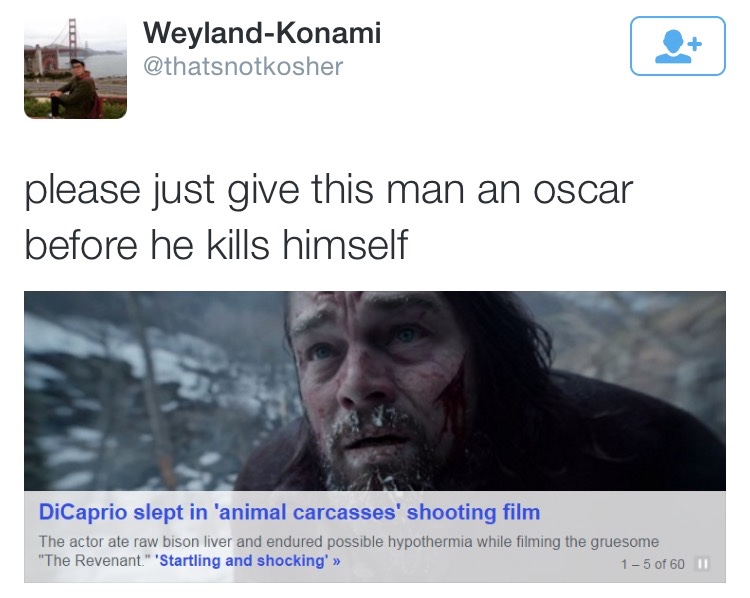Open the DiCaprio 'animal carcasses' headline
750x598 pixels.
(289, 513)
